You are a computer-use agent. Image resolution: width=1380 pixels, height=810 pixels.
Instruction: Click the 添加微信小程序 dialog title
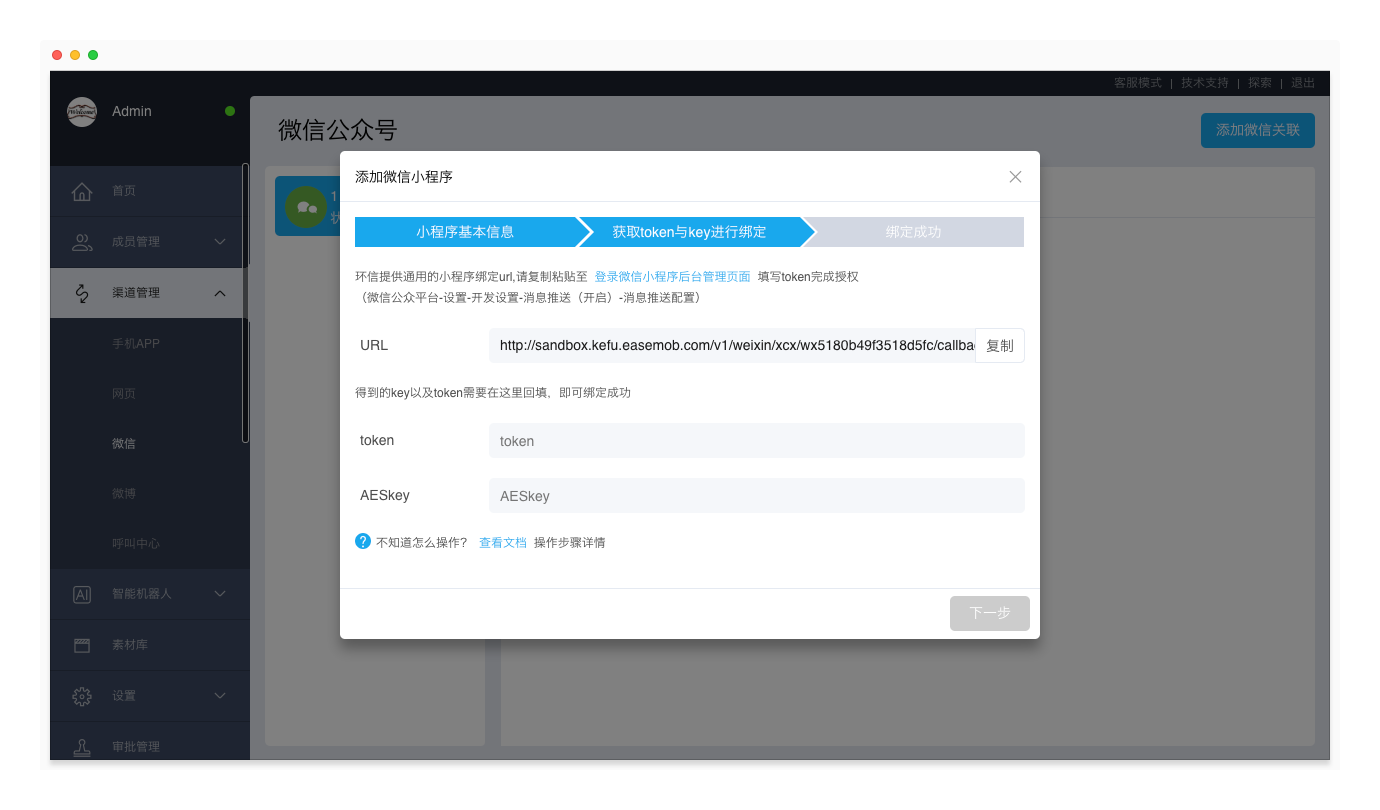[x=404, y=177]
